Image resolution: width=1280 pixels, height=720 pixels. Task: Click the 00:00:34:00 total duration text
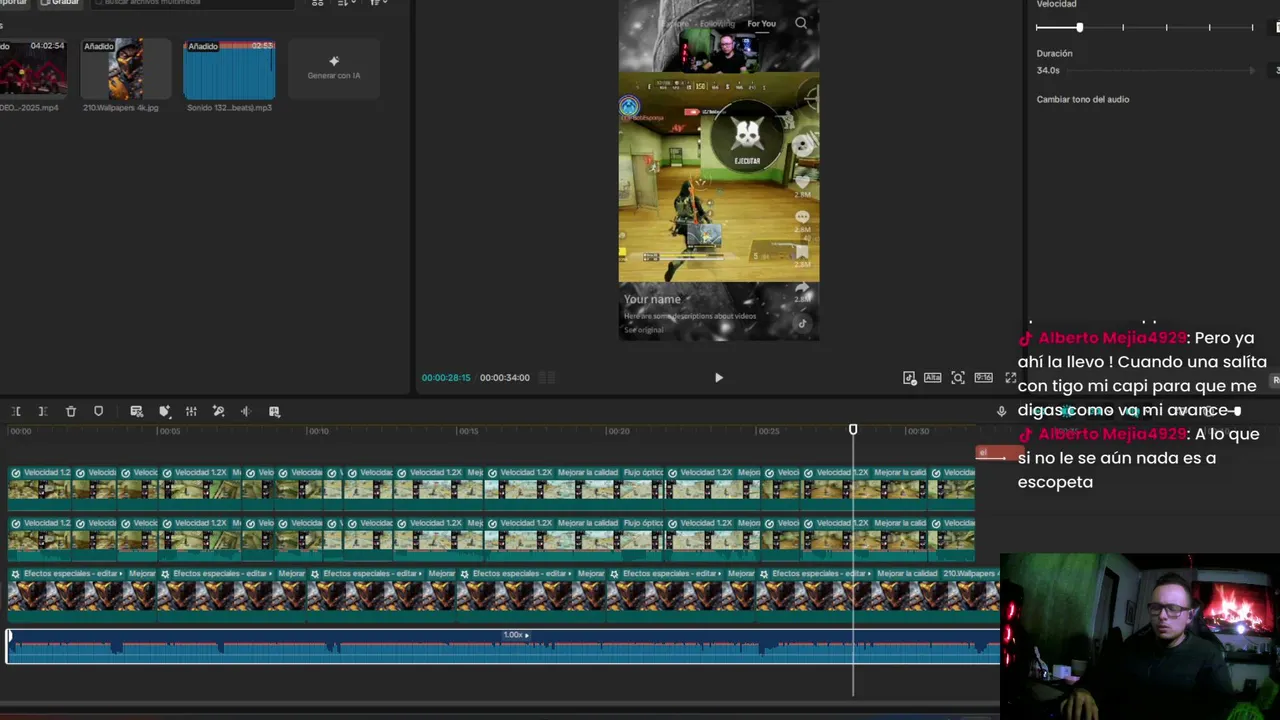coord(505,378)
